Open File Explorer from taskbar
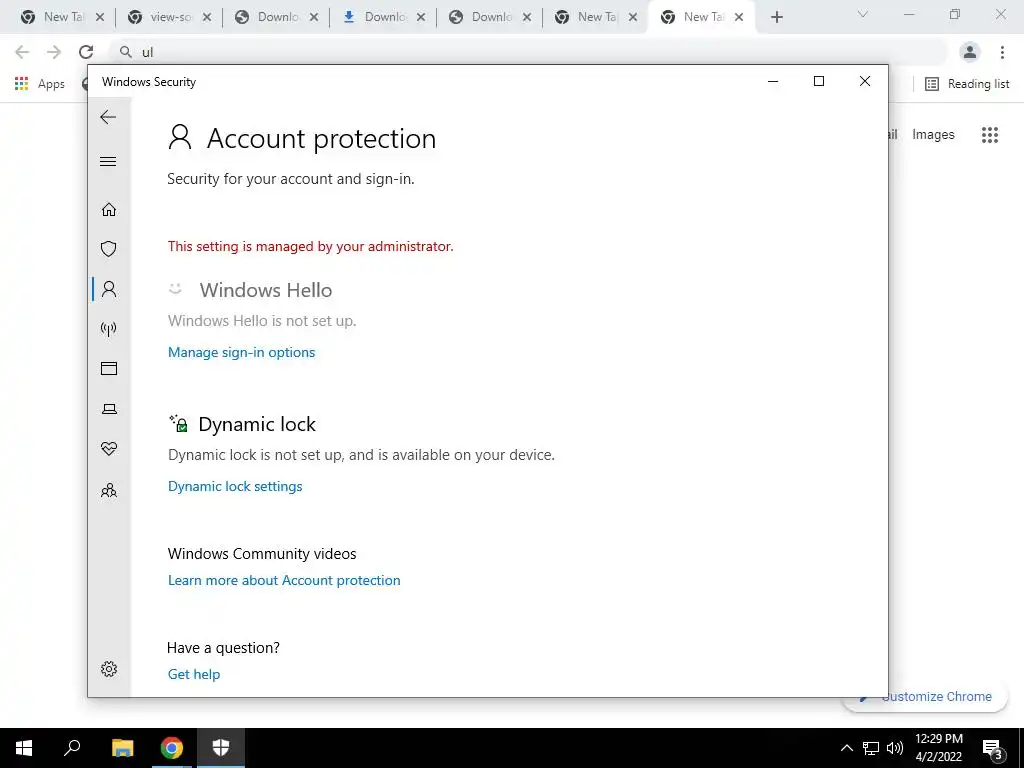This screenshot has height=768, width=1024. pos(122,748)
